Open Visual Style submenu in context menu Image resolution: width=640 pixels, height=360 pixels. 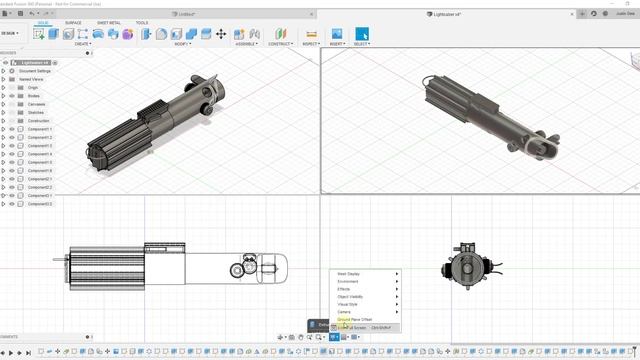[365, 304]
